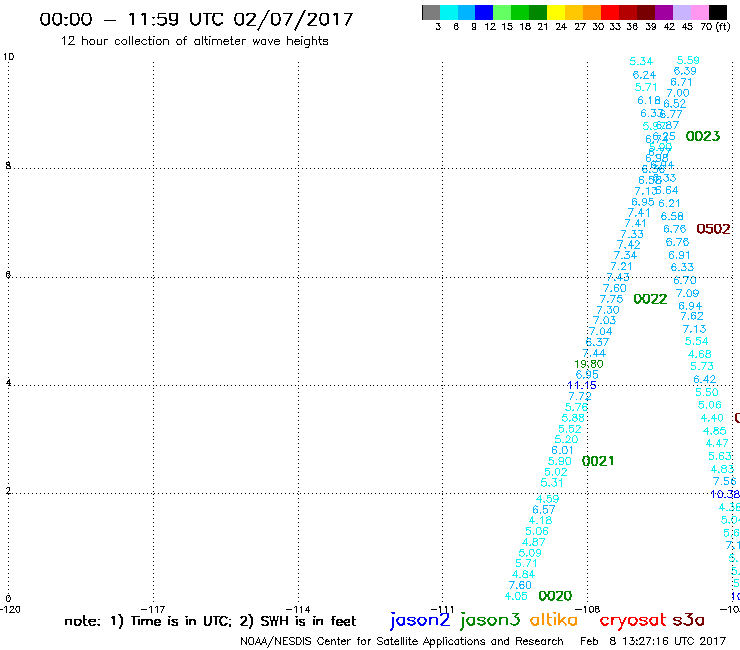
Task: Click the 6.37 wave height value
Action: click(x=597, y=342)
